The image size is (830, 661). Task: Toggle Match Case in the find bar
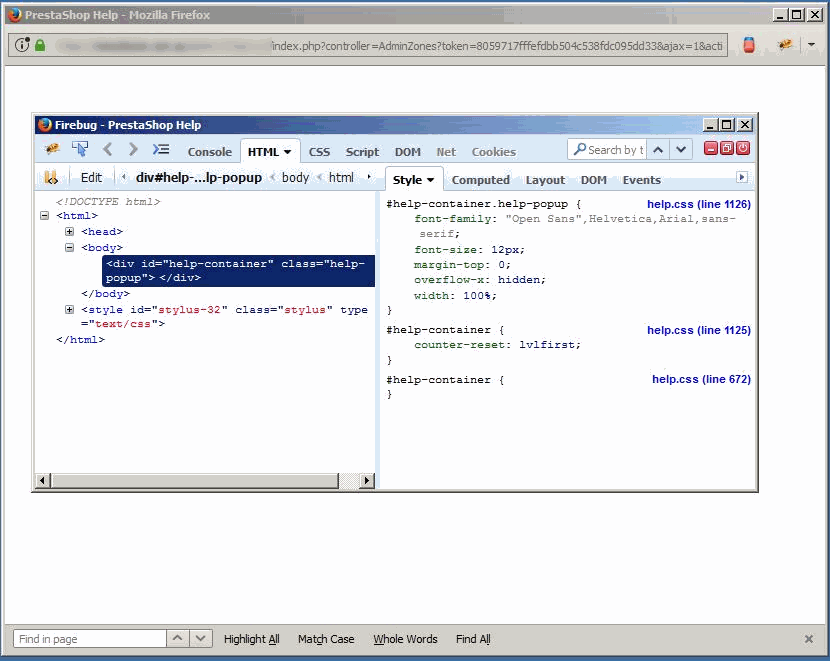[326, 639]
